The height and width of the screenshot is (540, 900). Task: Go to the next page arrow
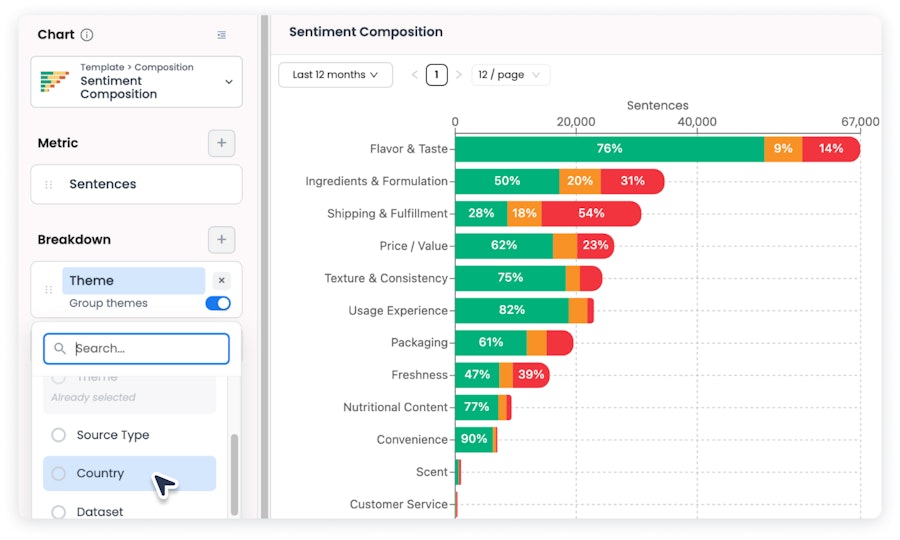point(459,75)
